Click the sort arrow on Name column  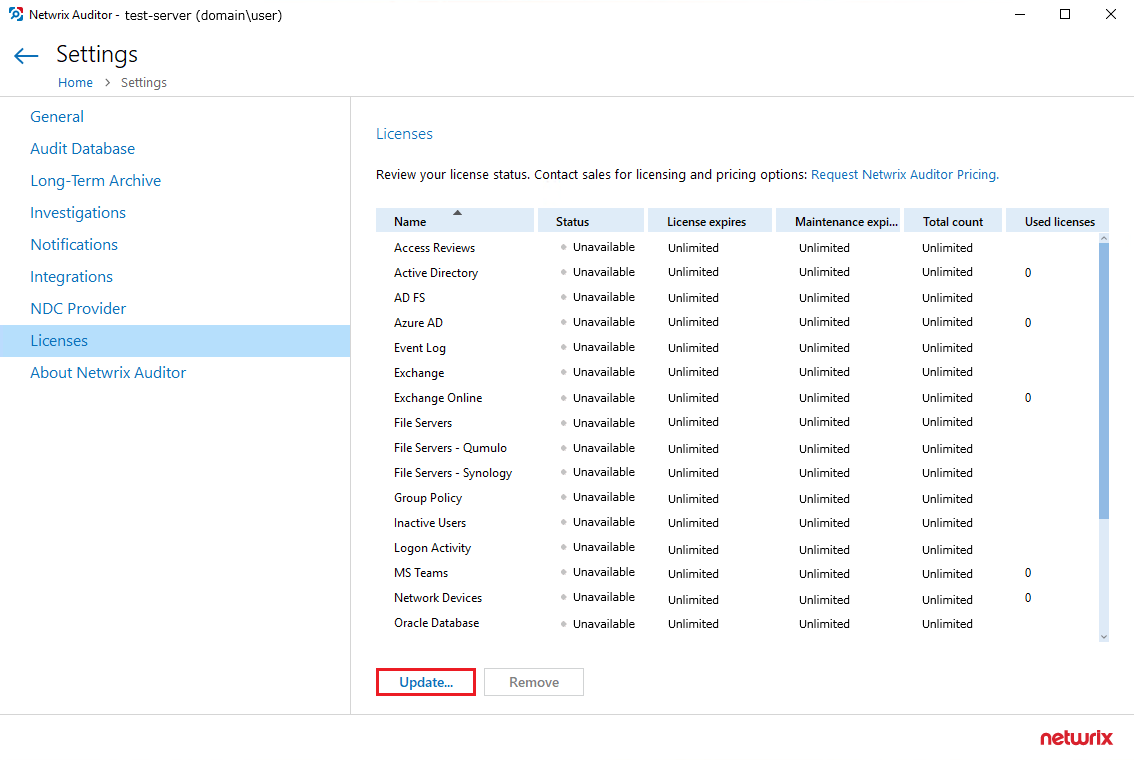pyautogui.click(x=457, y=212)
